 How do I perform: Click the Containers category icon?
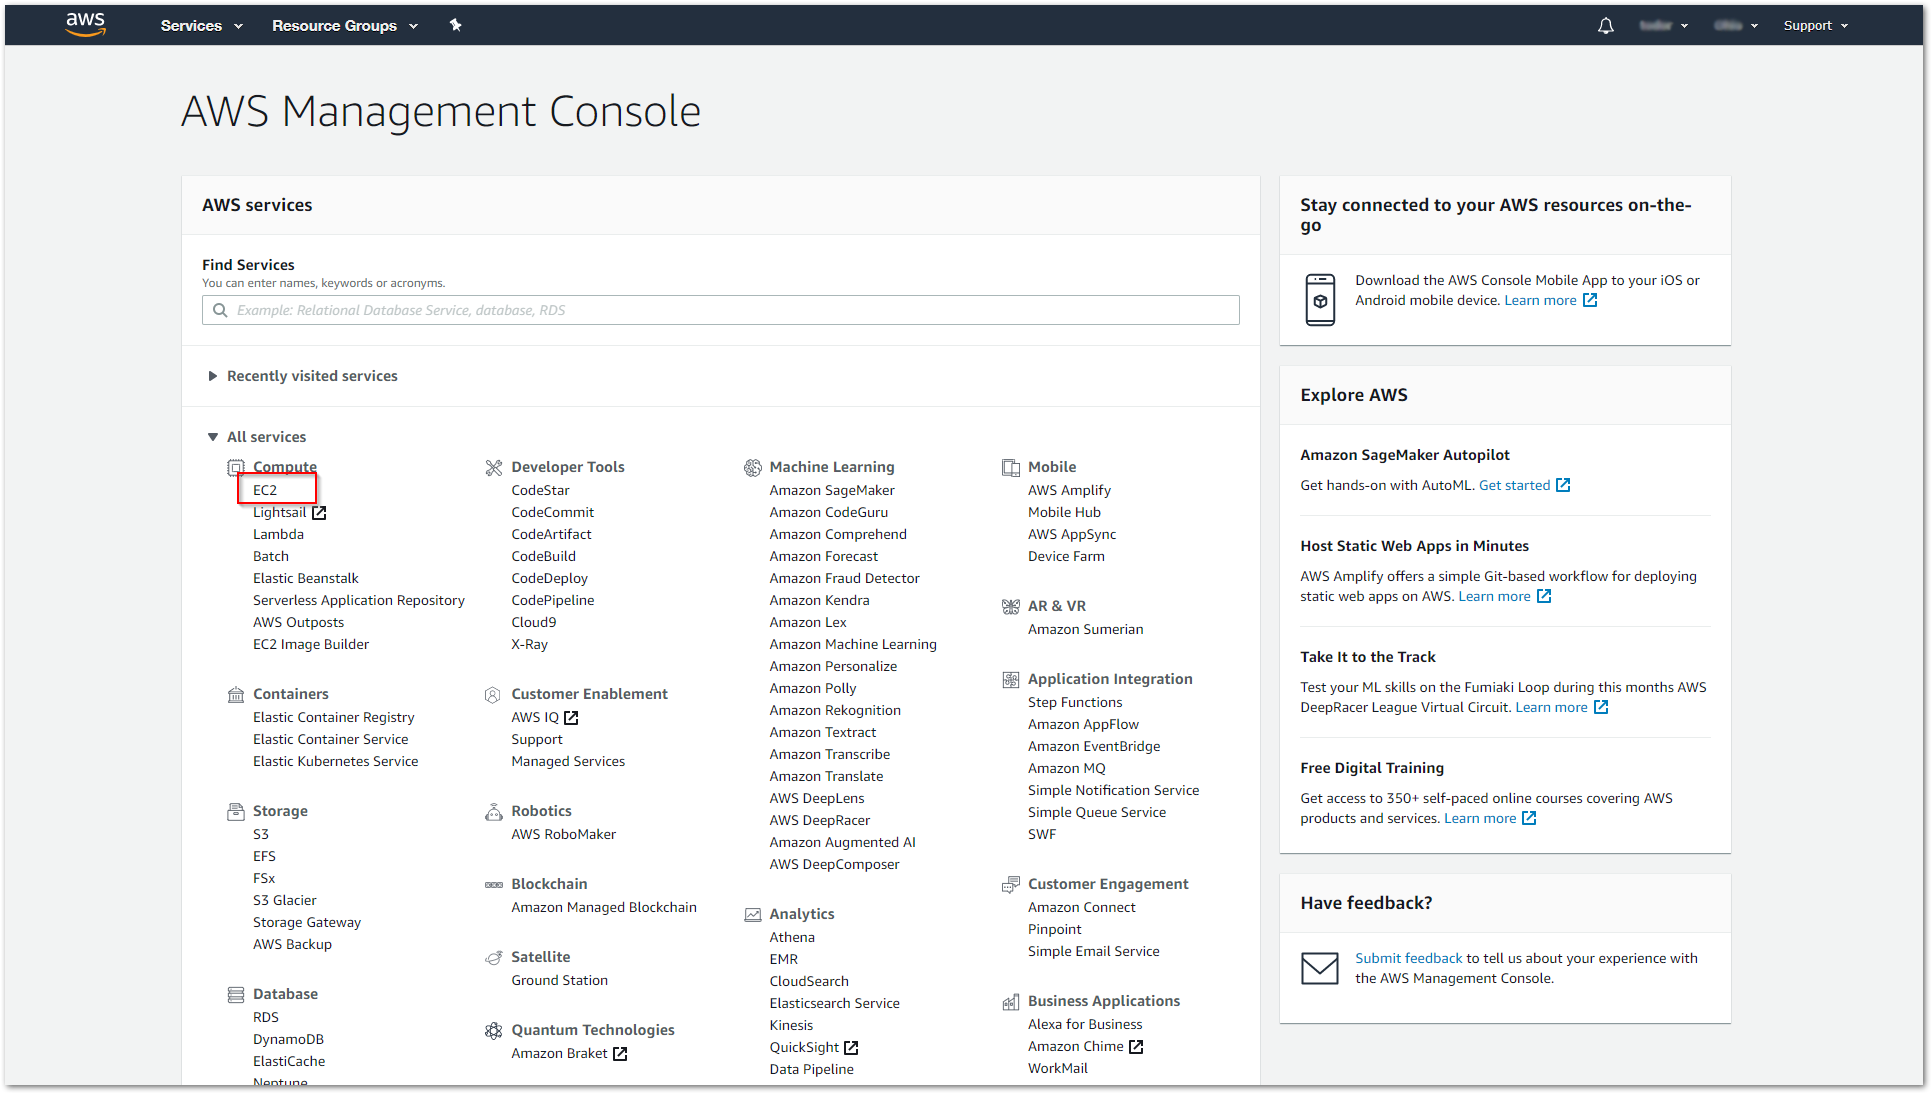(x=236, y=694)
